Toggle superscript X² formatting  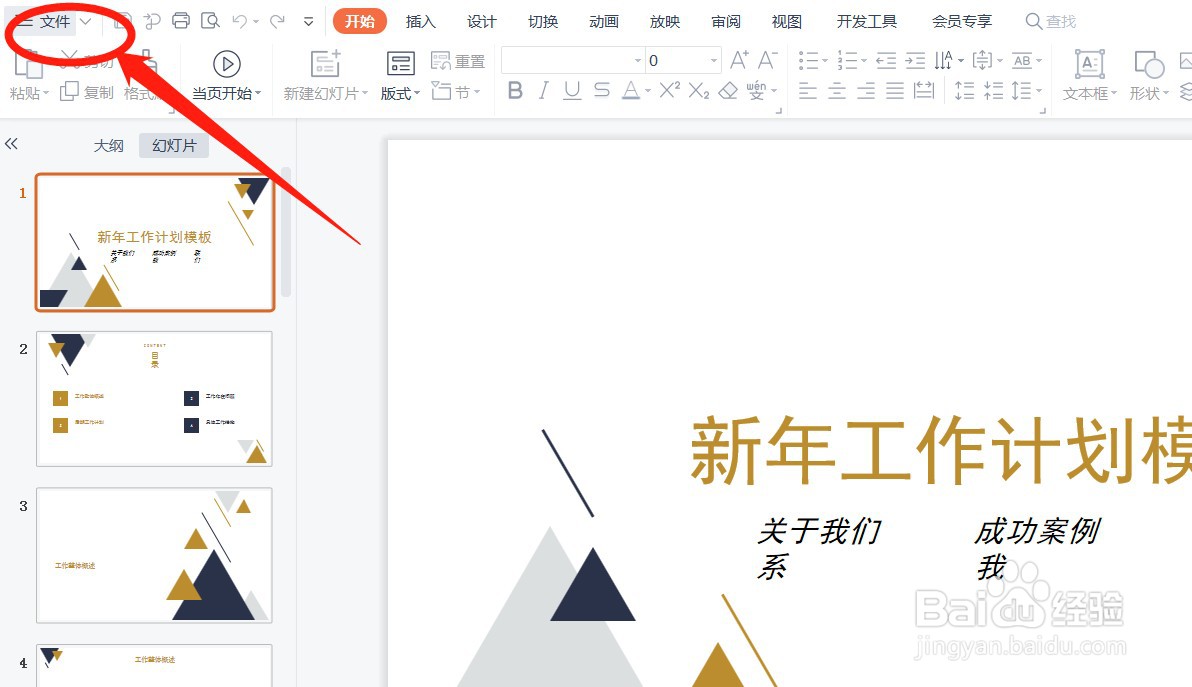(670, 91)
